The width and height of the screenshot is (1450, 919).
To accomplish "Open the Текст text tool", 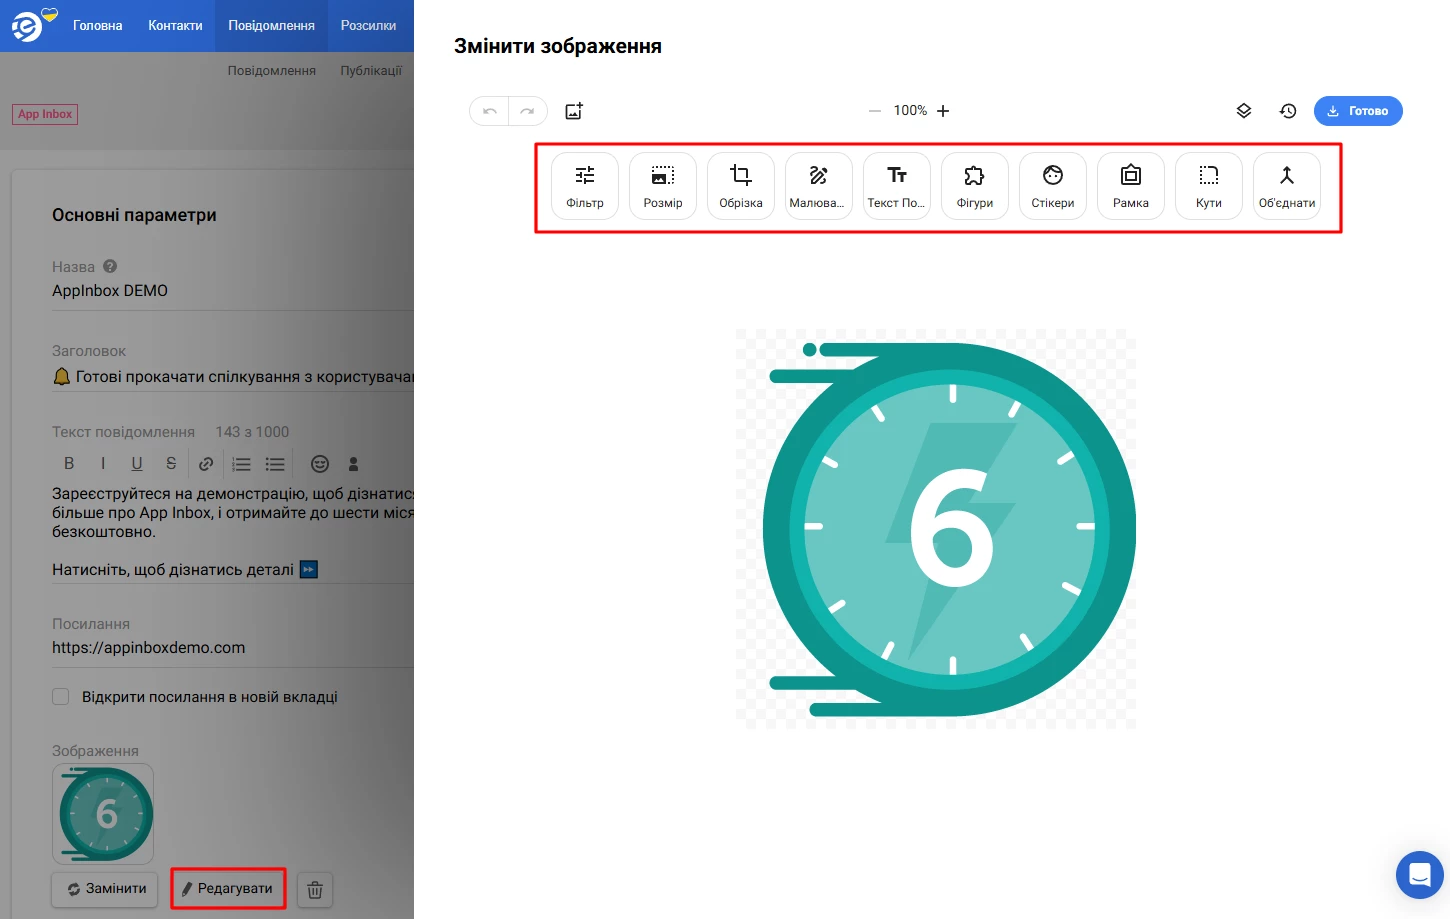I will [x=897, y=186].
